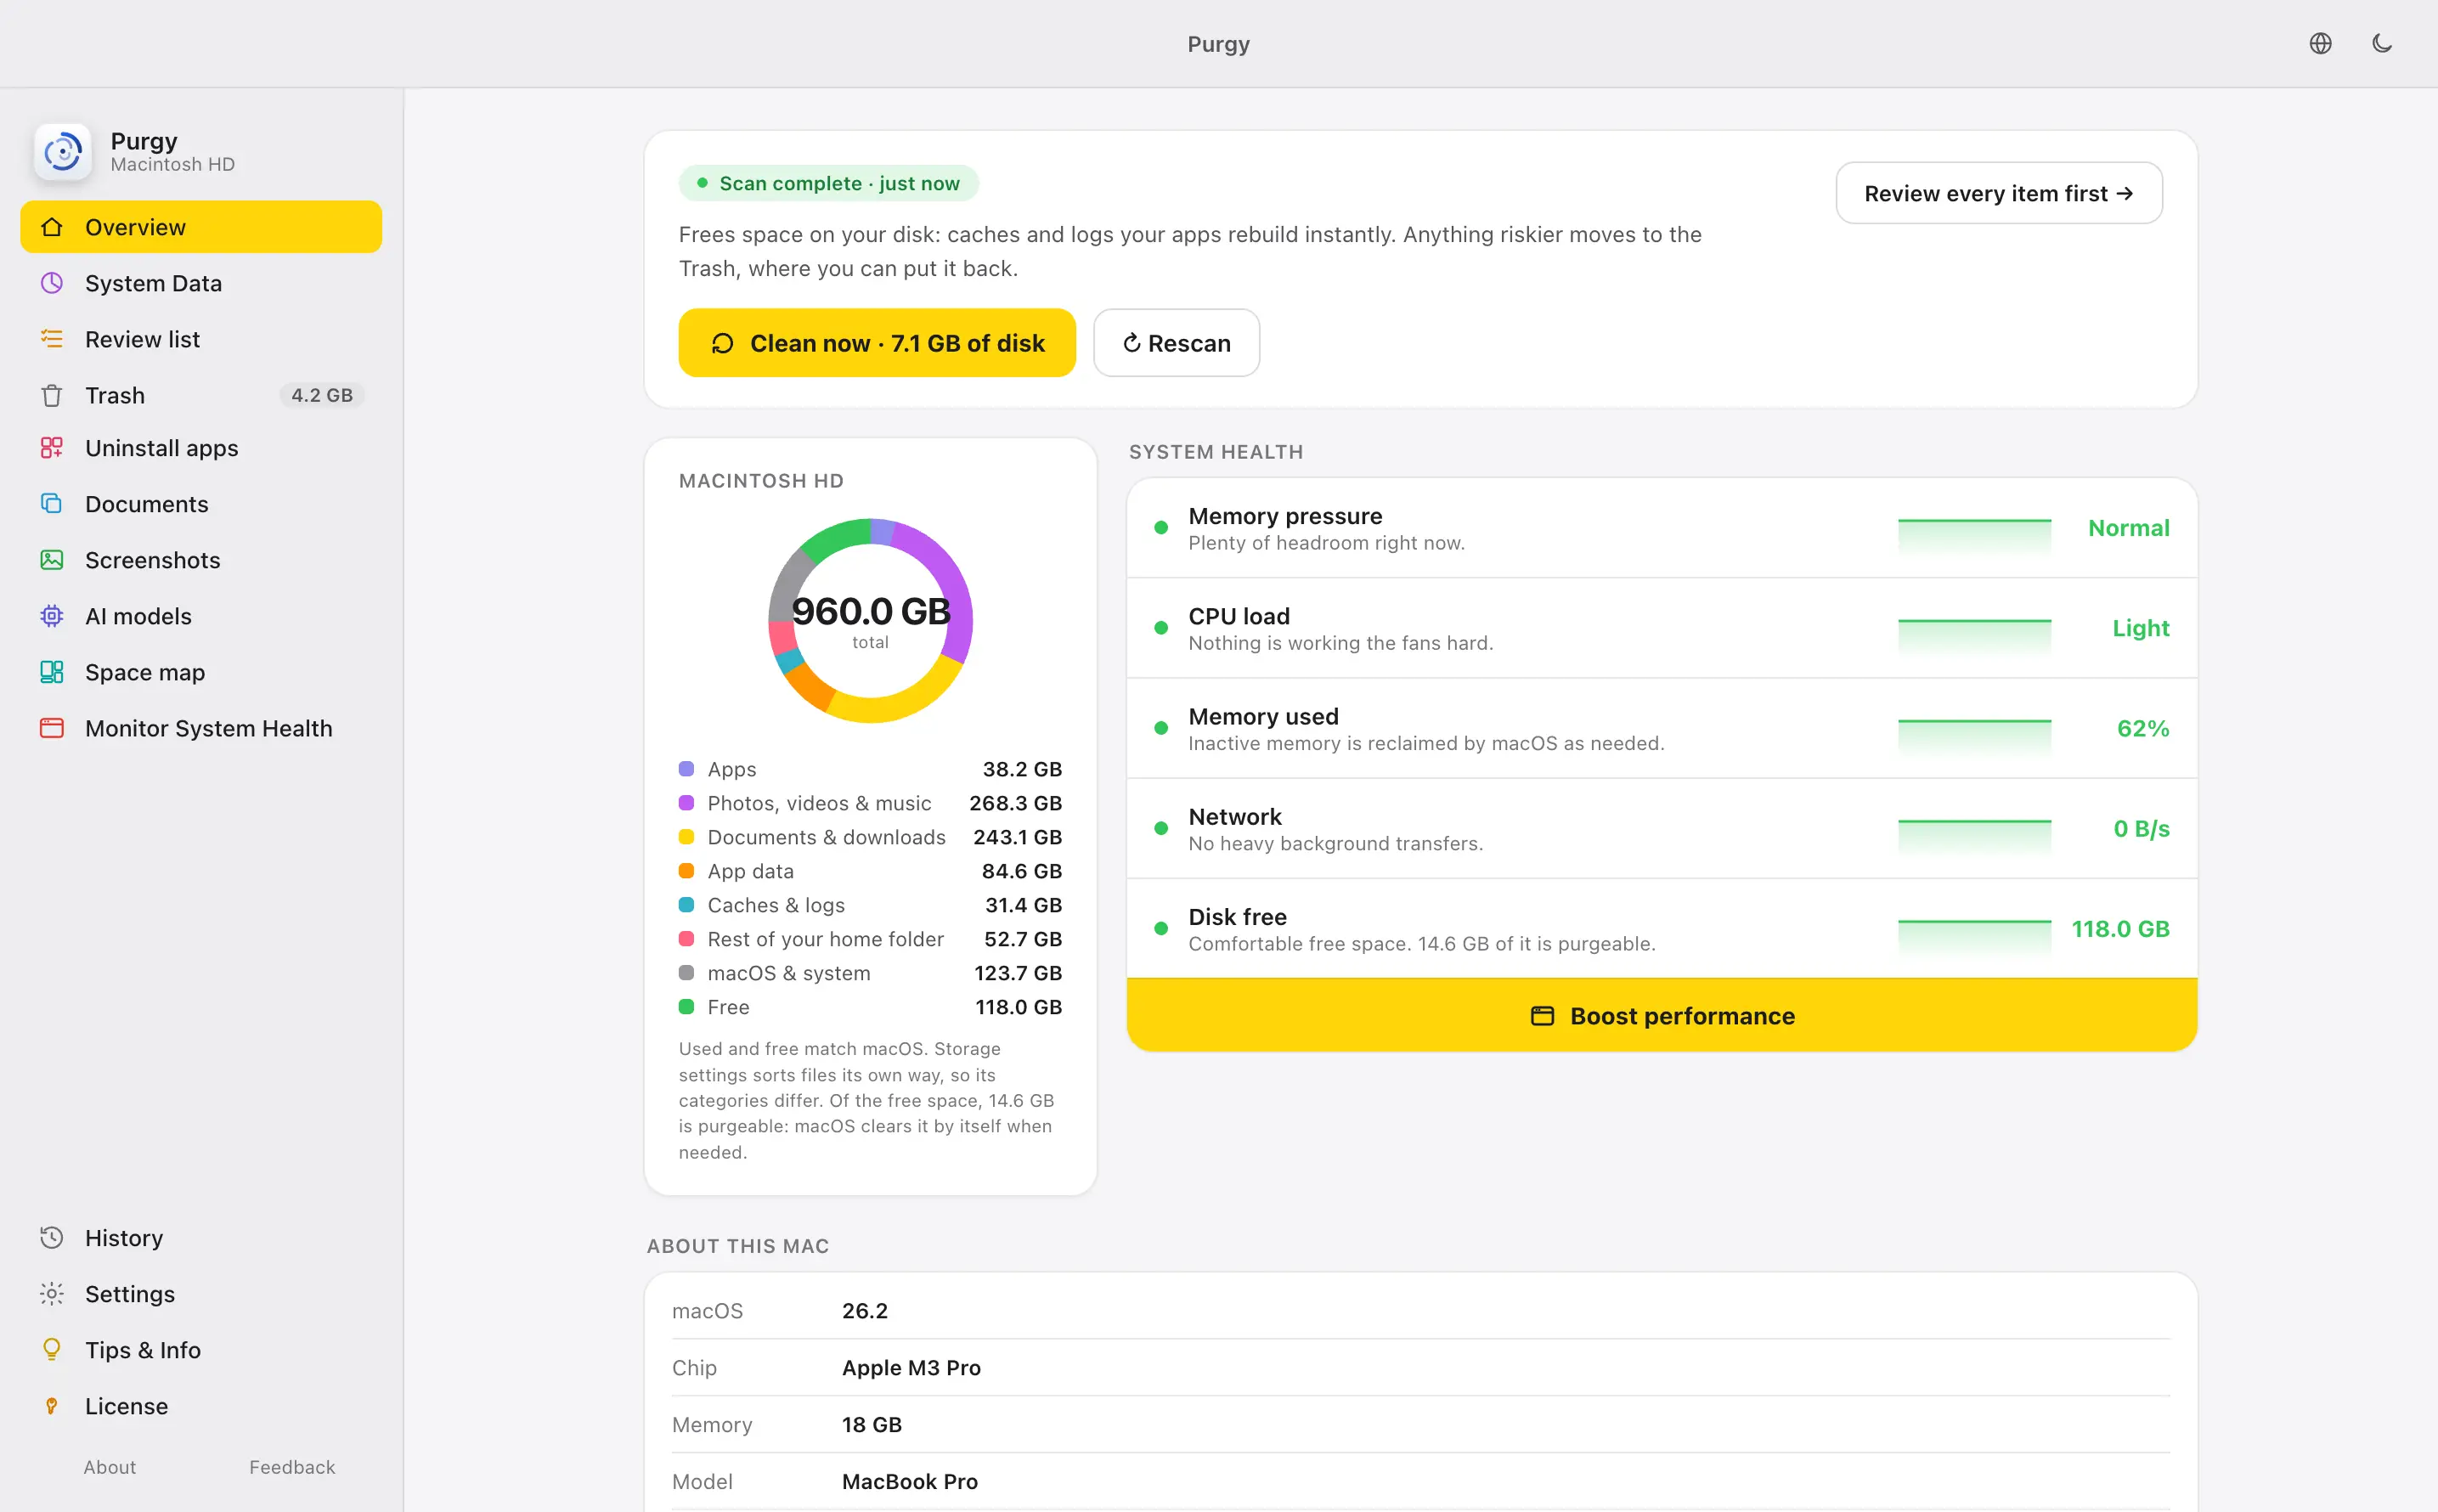The width and height of the screenshot is (2438, 1512).
Task: Click the Documents sidebar icon
Action: 52,503
